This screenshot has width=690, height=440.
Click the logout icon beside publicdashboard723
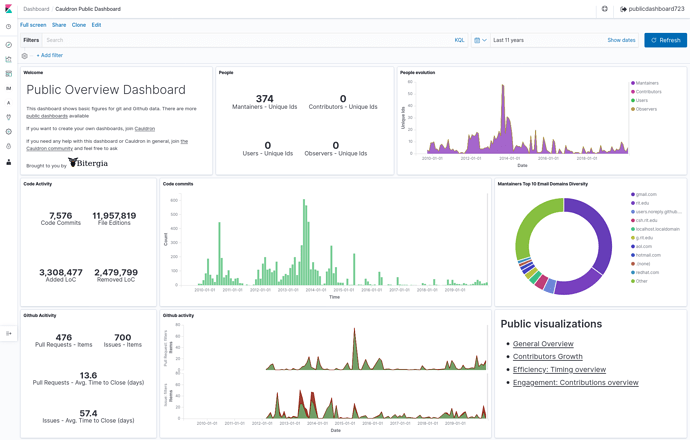click(623, 9)
